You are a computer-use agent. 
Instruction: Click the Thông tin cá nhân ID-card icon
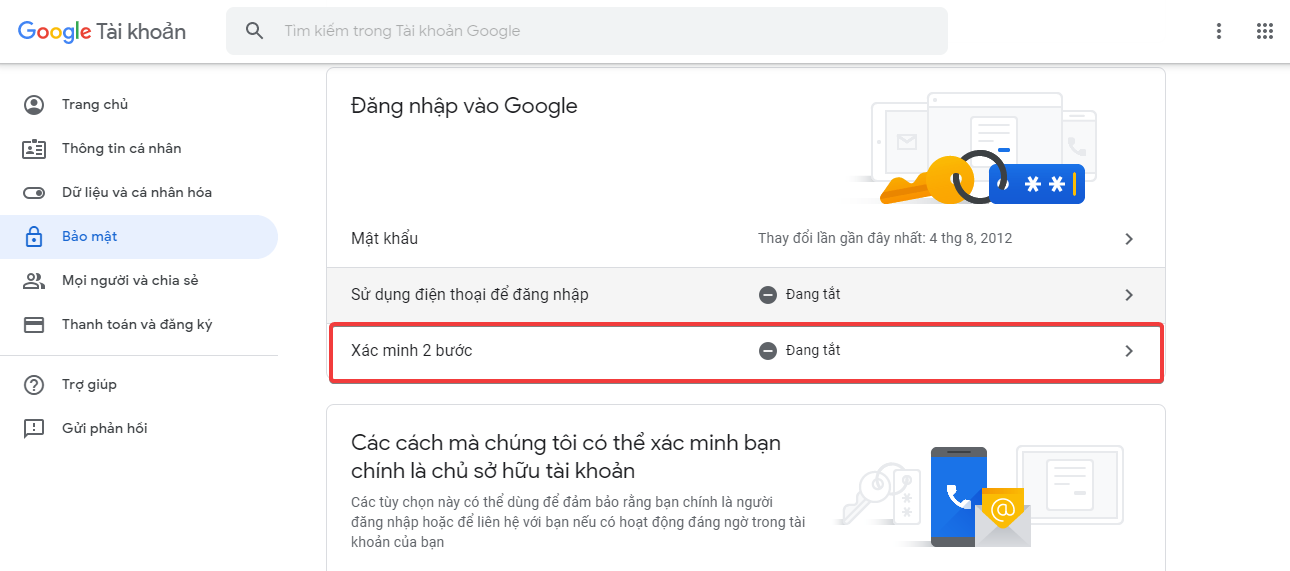tap(34, 149)
